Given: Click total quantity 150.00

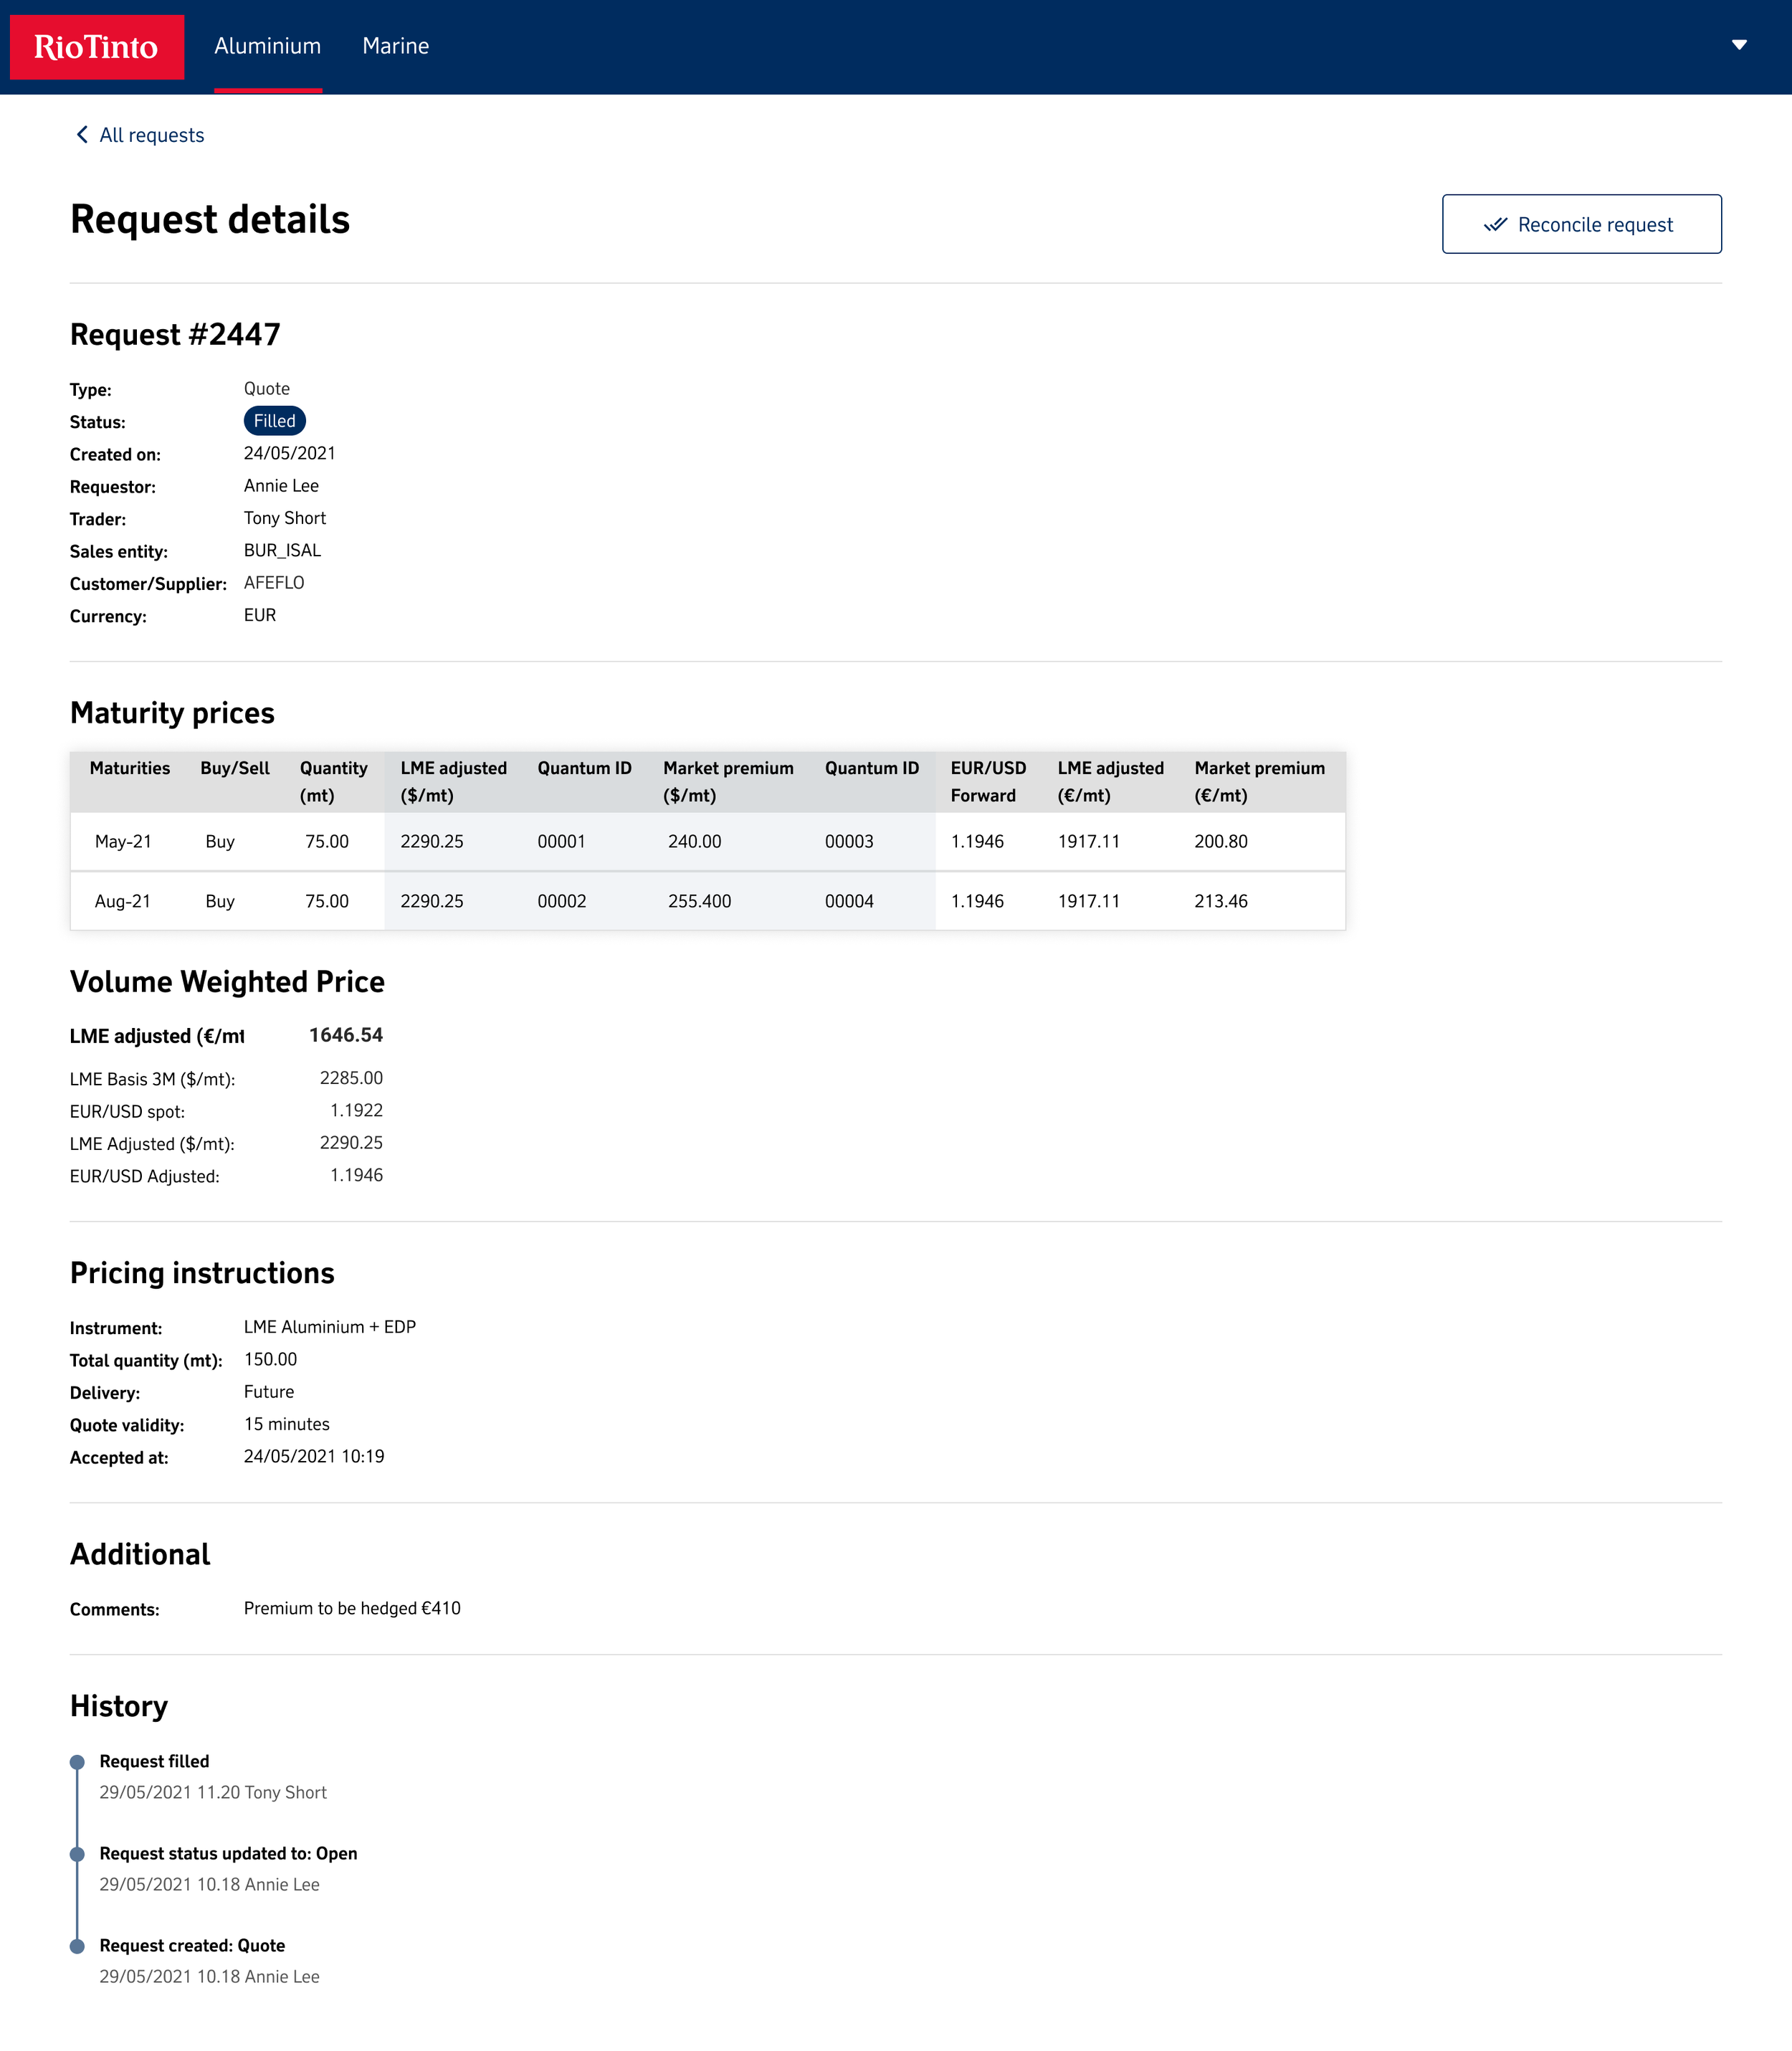Looking at the screenshot, I should (270, 1359).
